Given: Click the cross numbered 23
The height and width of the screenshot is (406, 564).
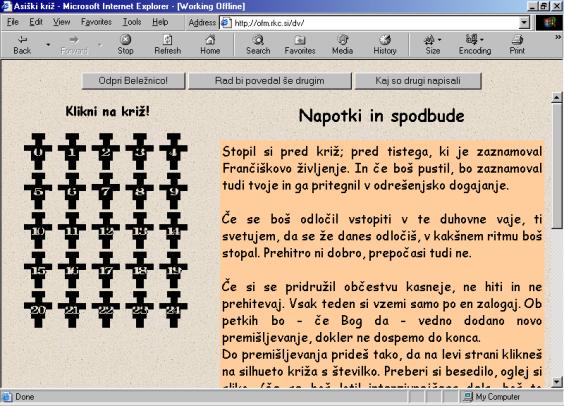Looking at the screenshot, I should click(x=140, y=310).
